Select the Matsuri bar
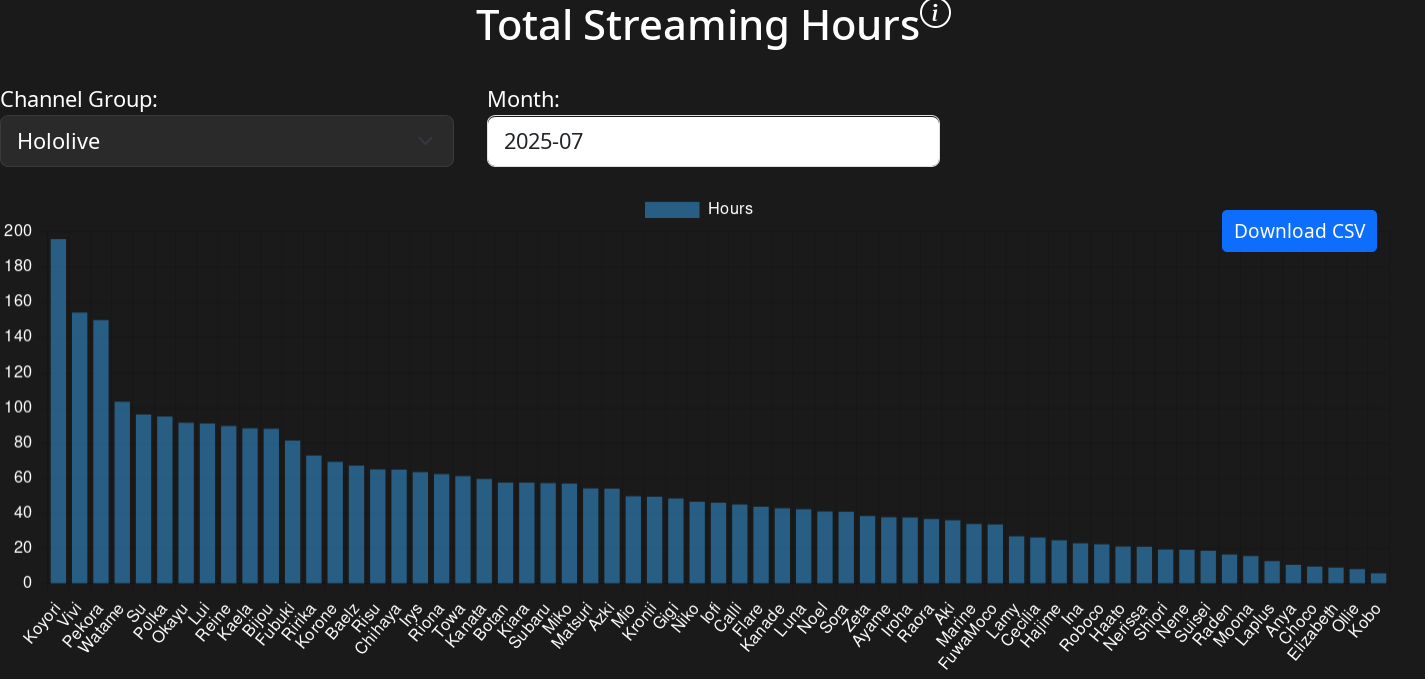The height and width of the screenshot is (679, 1426). pyautogui.click(x=591, y=536)
